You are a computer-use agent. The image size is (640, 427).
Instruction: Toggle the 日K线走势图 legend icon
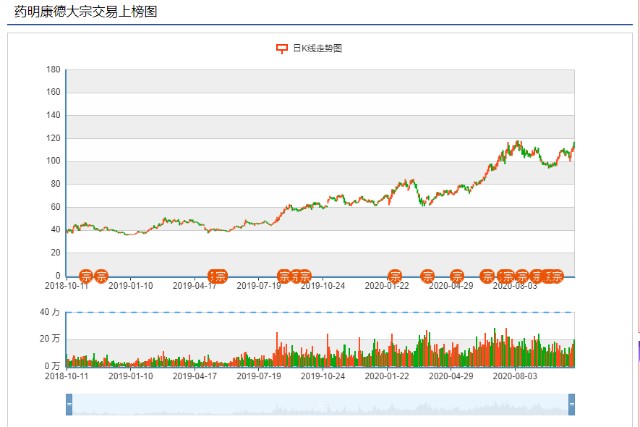pyautogui.click(x=282, y=49)
